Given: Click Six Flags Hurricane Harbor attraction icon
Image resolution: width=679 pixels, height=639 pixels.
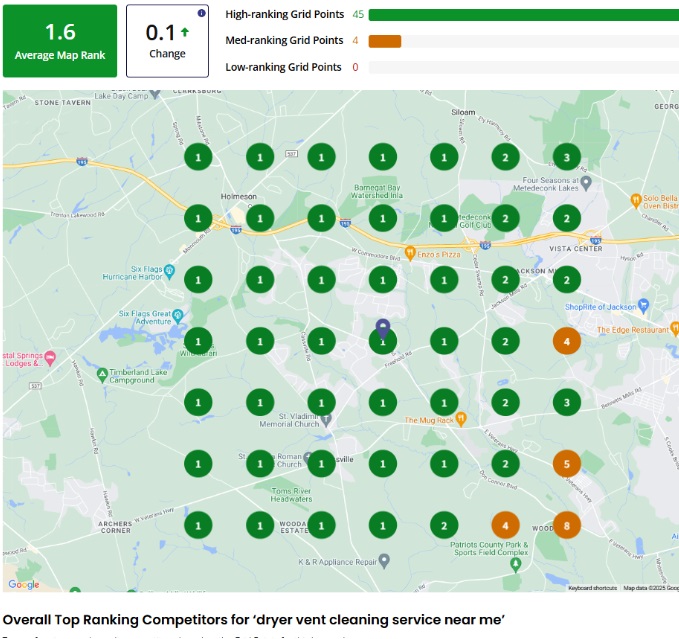Looking at the screenshot, I should click(x=170, y=271).
